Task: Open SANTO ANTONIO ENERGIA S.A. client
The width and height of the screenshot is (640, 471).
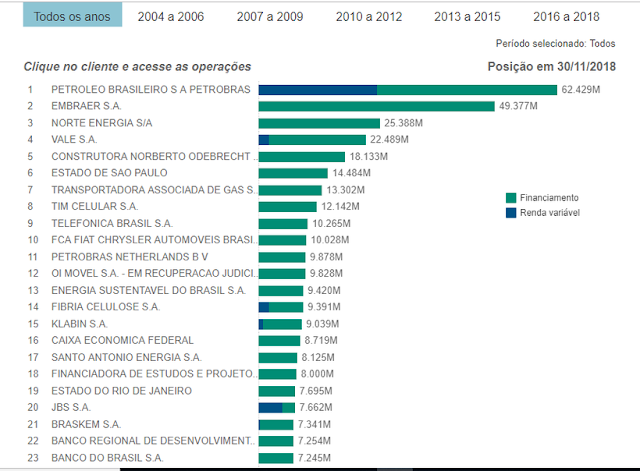Action: [x=126, y=358]
